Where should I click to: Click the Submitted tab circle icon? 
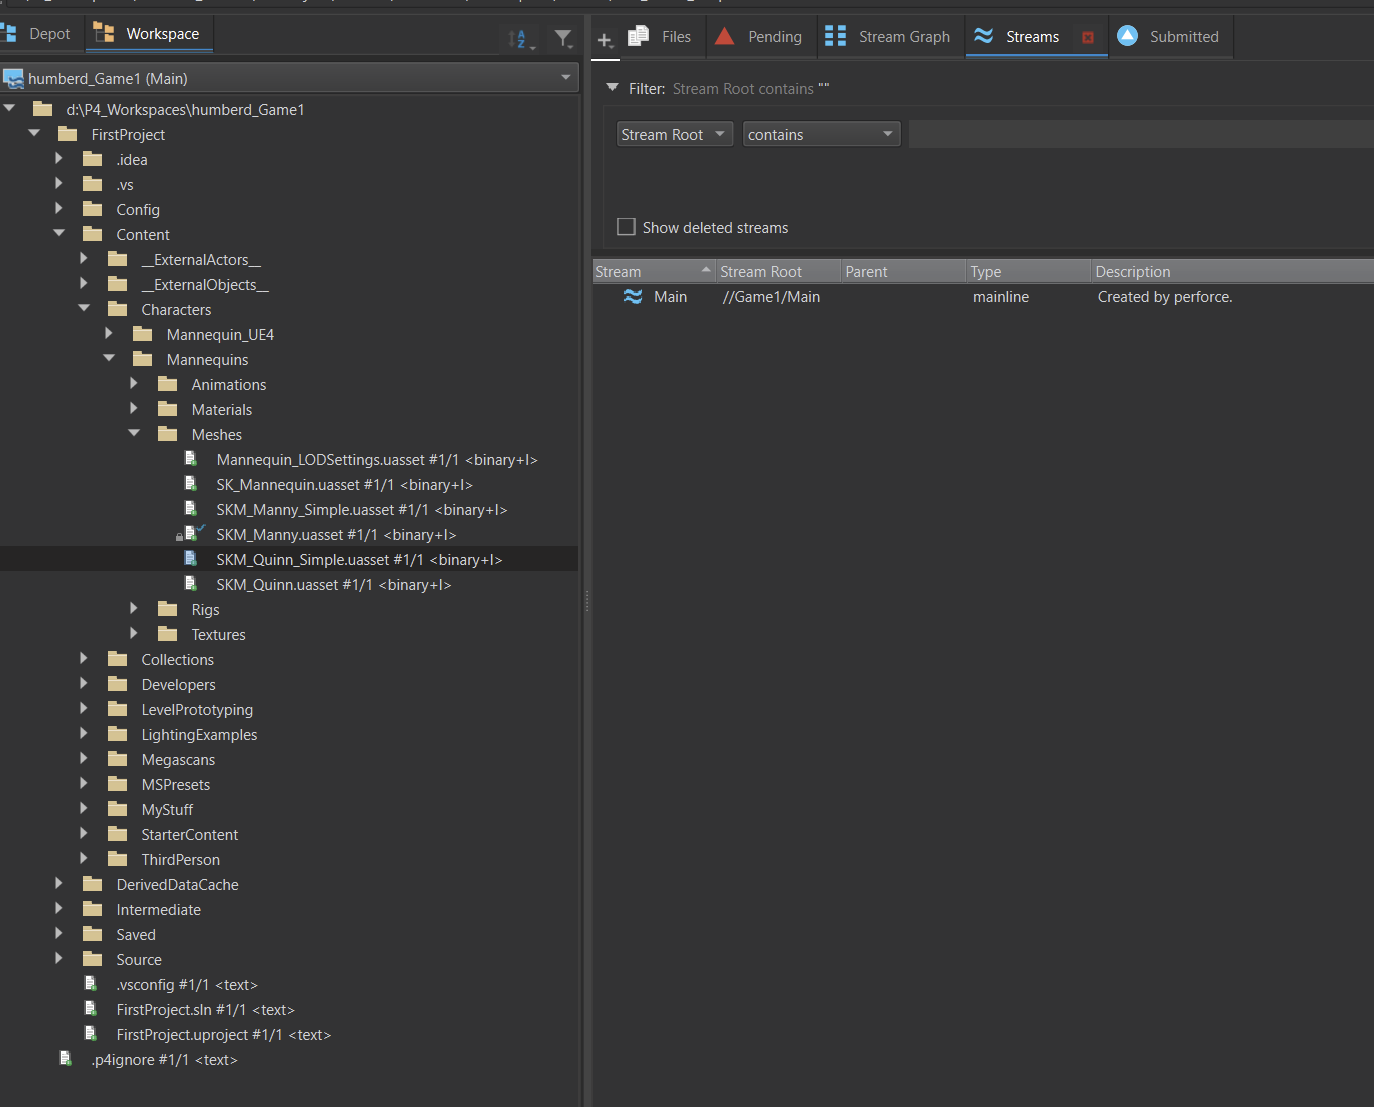1127,37
